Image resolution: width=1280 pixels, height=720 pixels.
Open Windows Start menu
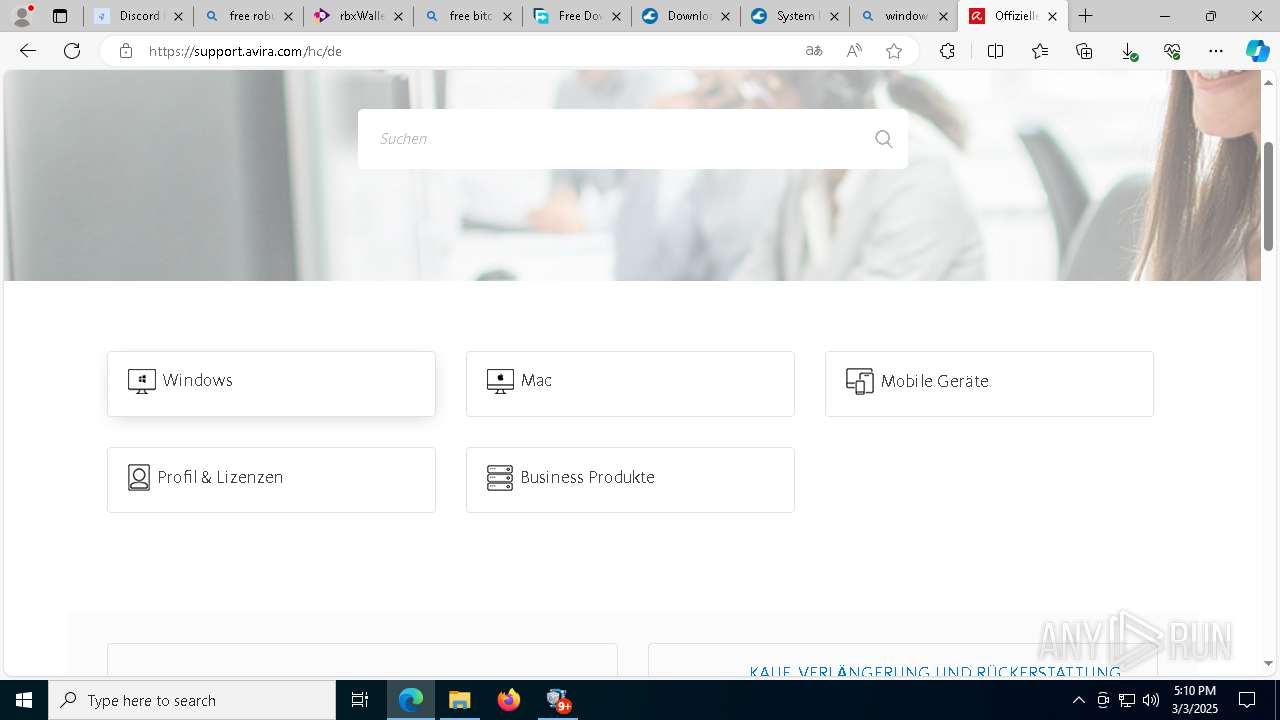pyautogui.click(x=24, y=700)
